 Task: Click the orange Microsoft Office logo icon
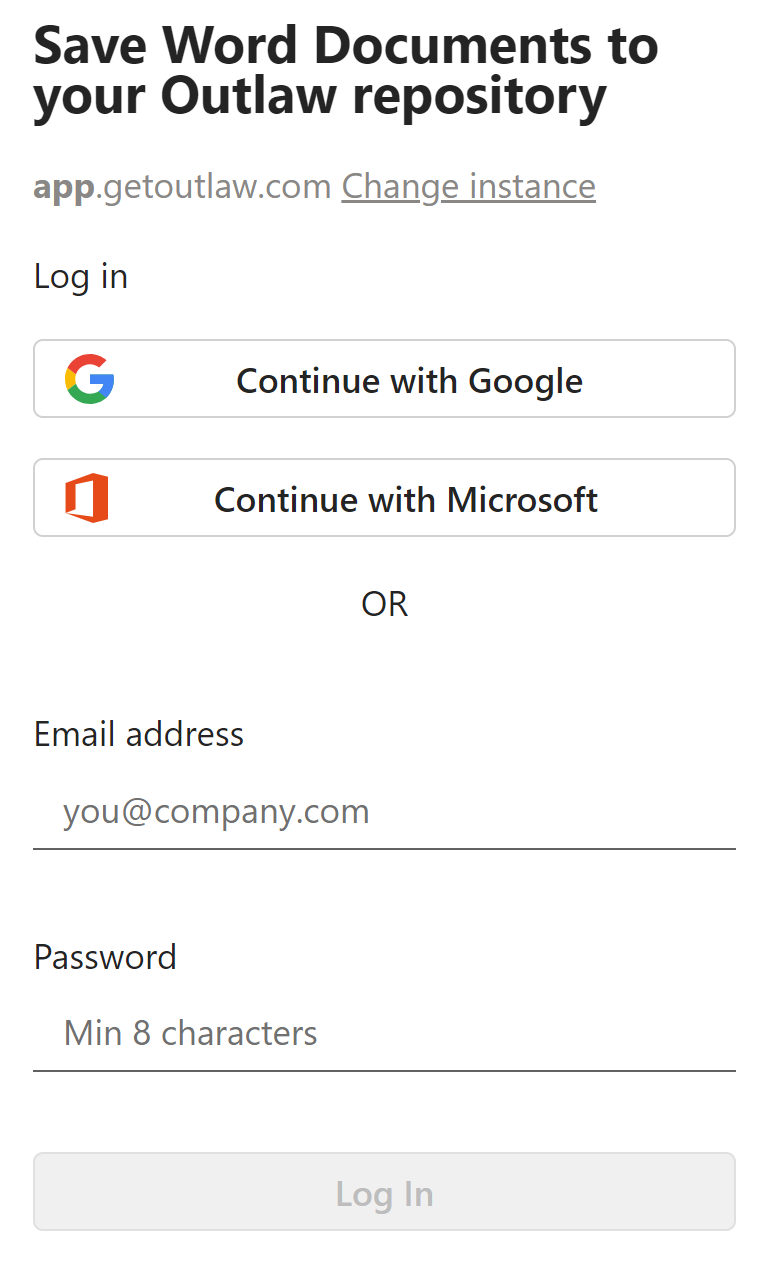[87, 498]
